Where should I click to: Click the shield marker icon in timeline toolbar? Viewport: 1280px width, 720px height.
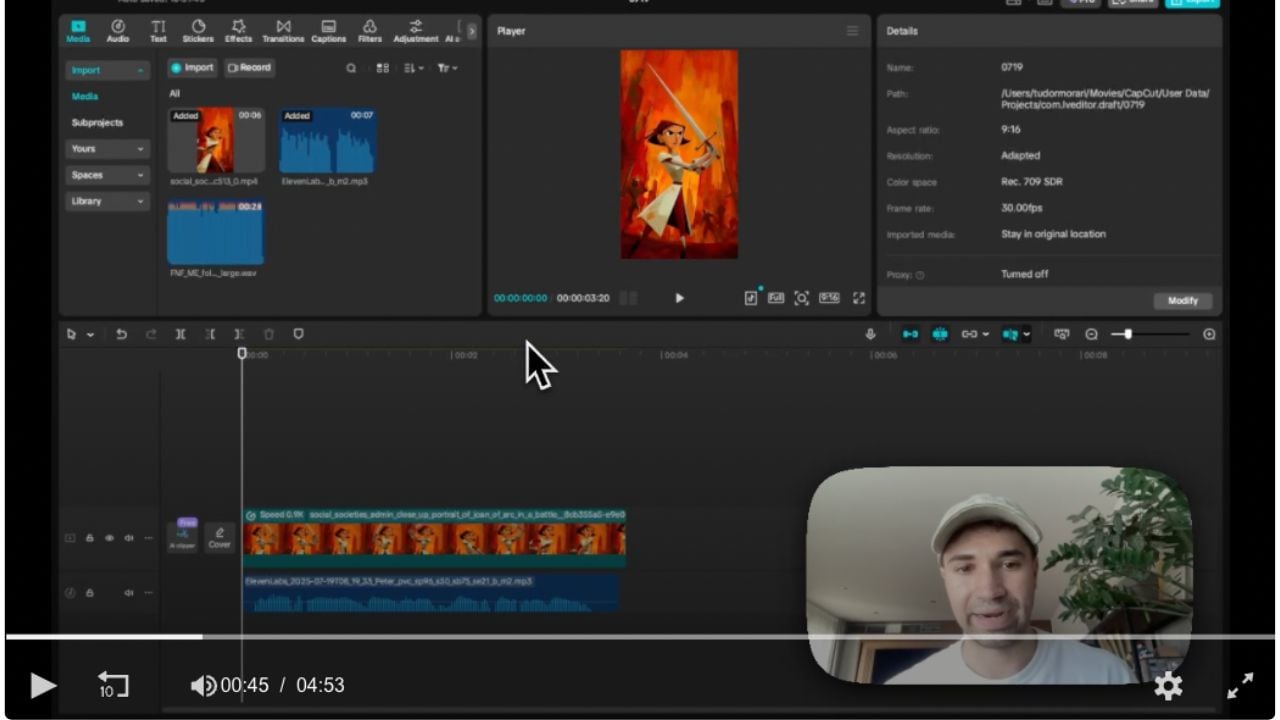tap(298, 334)
